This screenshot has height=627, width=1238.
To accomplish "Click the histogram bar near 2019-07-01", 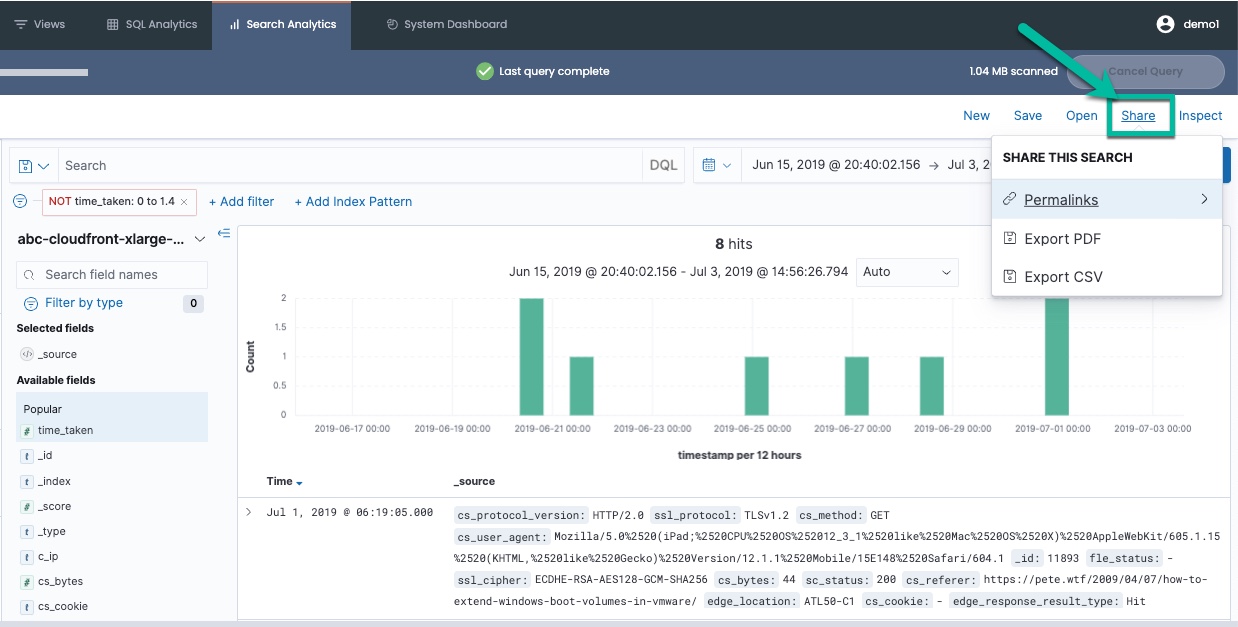I will coord(1056,356).
